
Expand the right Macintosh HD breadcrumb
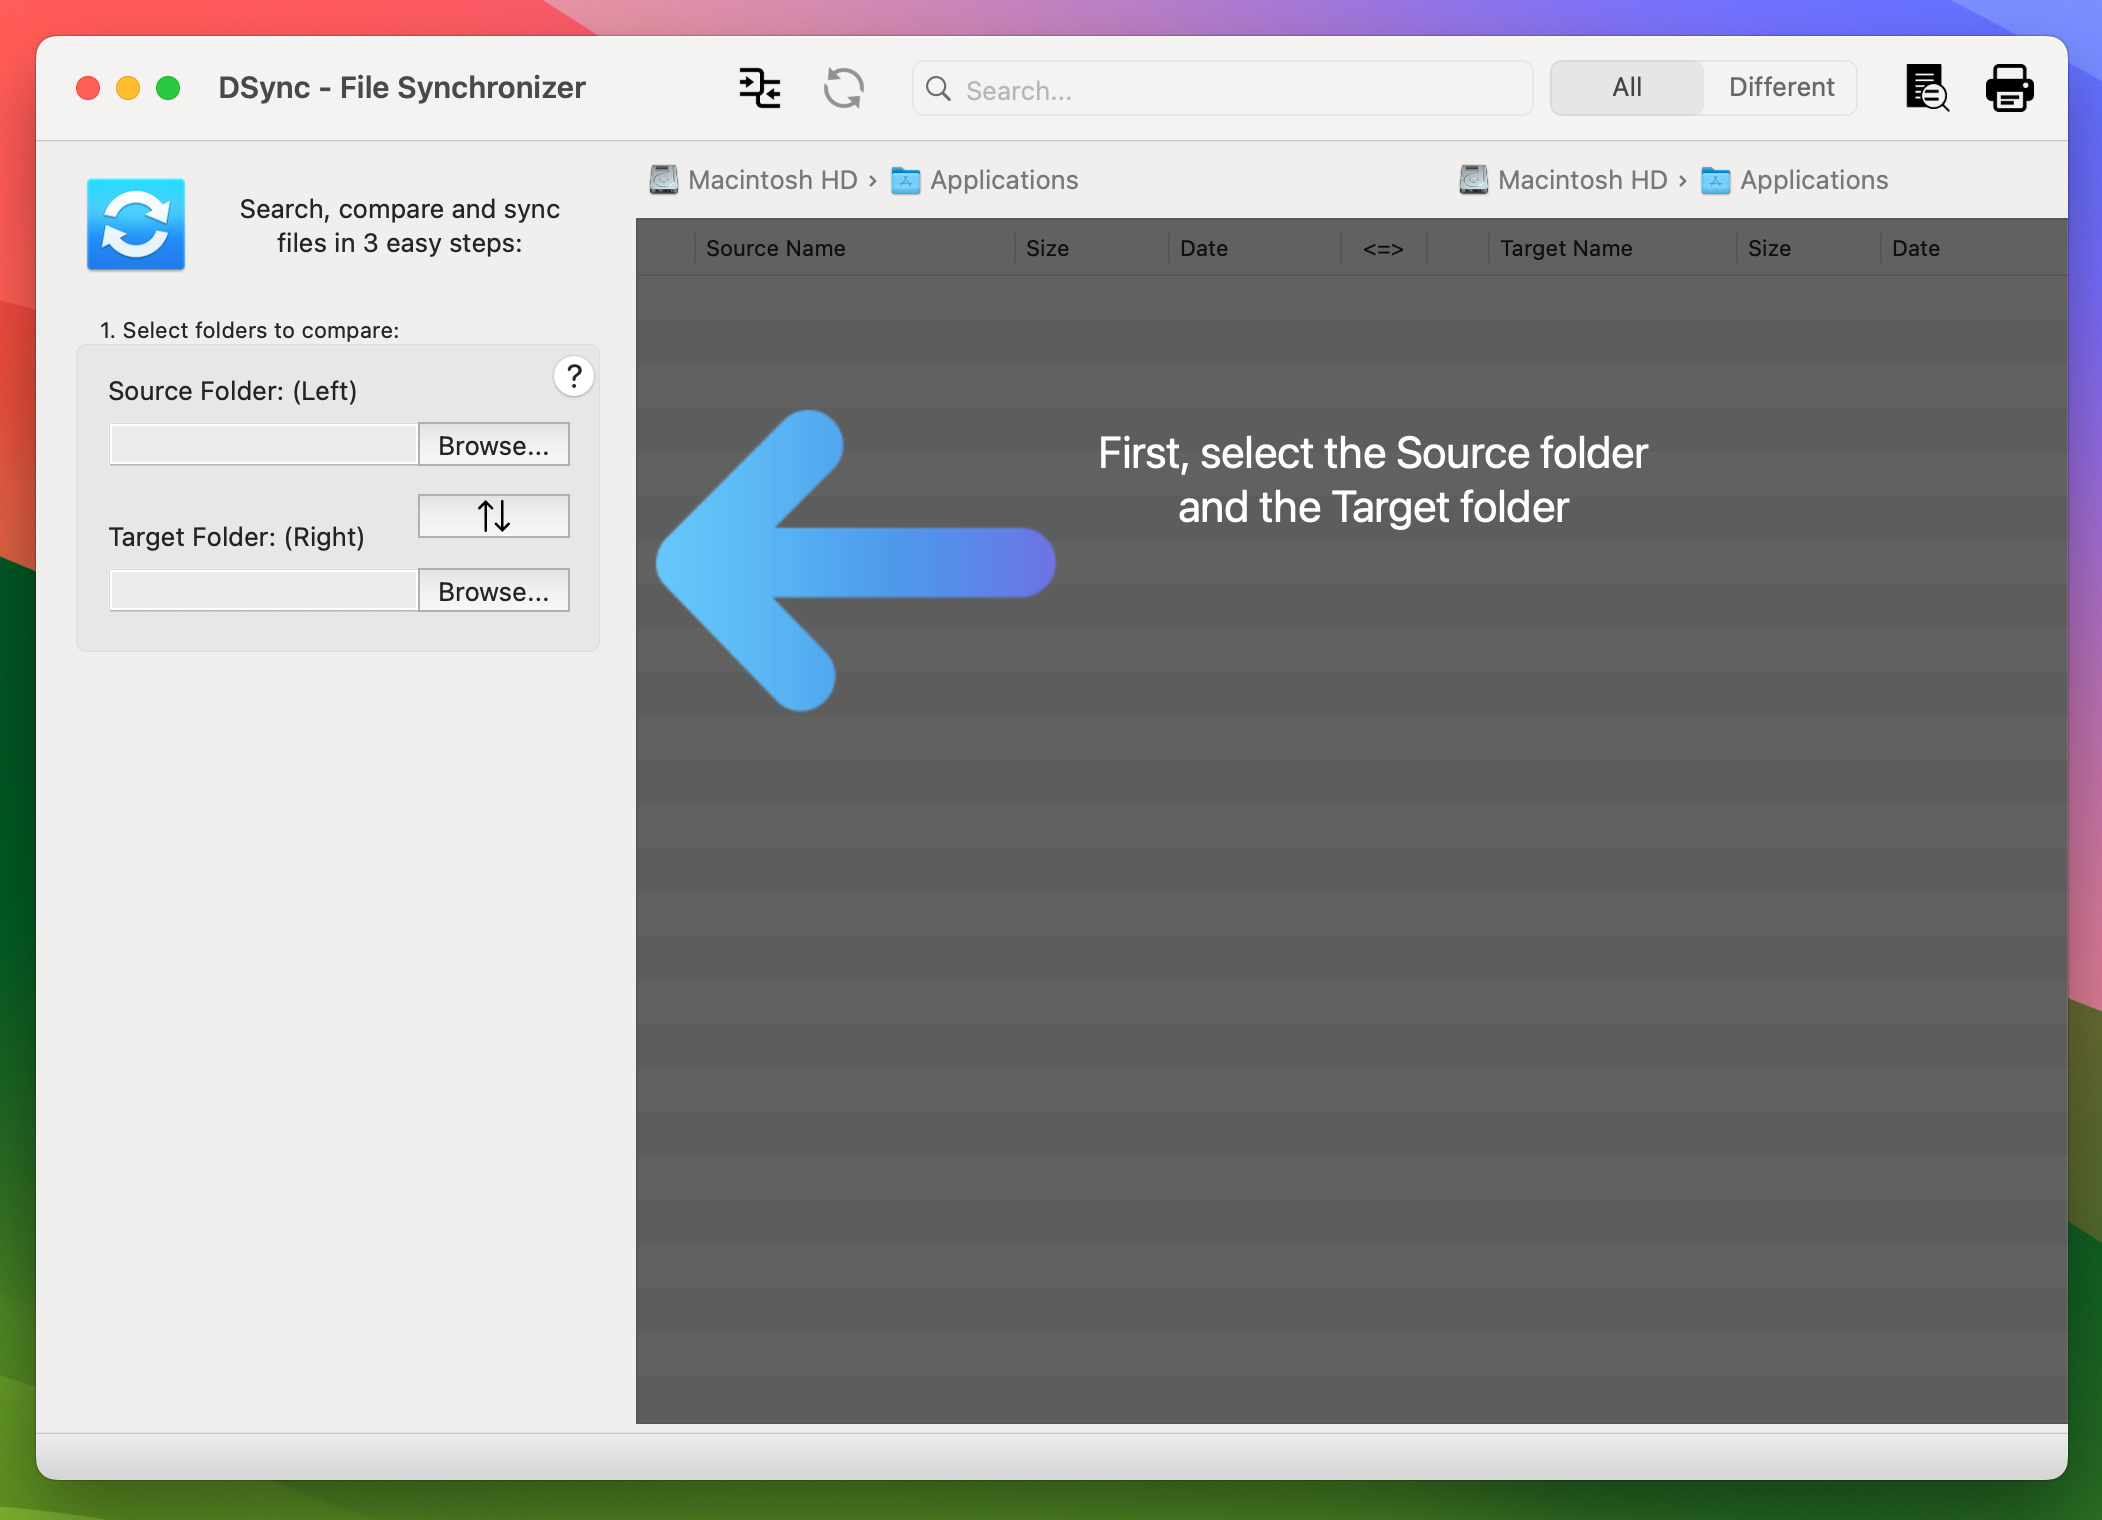tap(1580, 180)
